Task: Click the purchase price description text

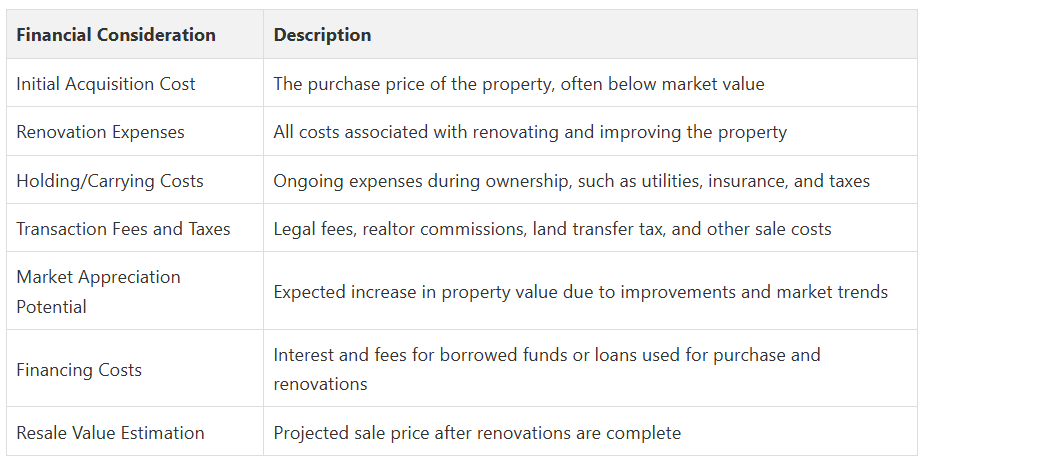Action: click(x=518, y=84)
